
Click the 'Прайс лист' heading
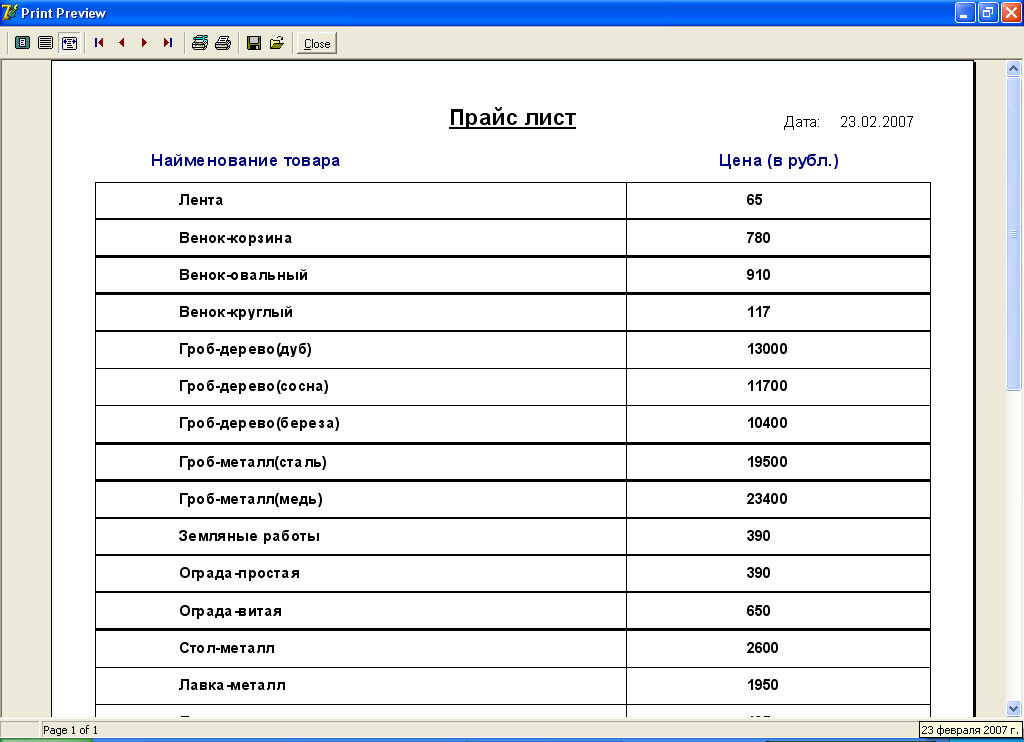pos(513,118)
